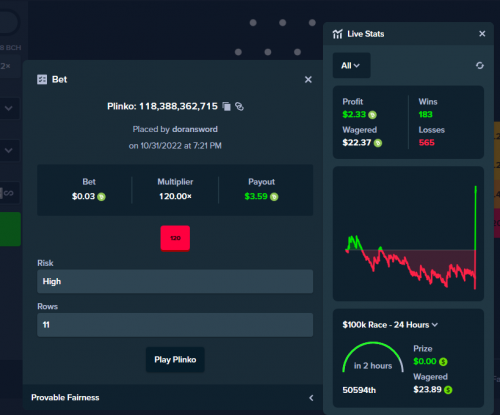Image resolution: width=500 pixels, height=415 pixels.
Task: Click the Live Stats chart icon
Action: (337, 34)
